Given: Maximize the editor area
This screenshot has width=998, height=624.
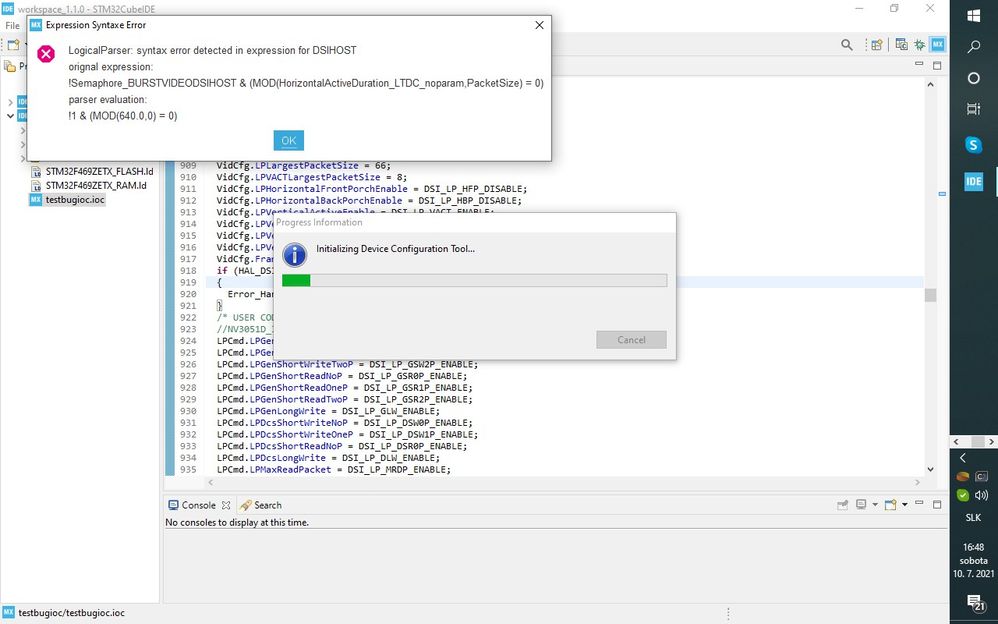Looking at the screenshot, I should 937,65.
